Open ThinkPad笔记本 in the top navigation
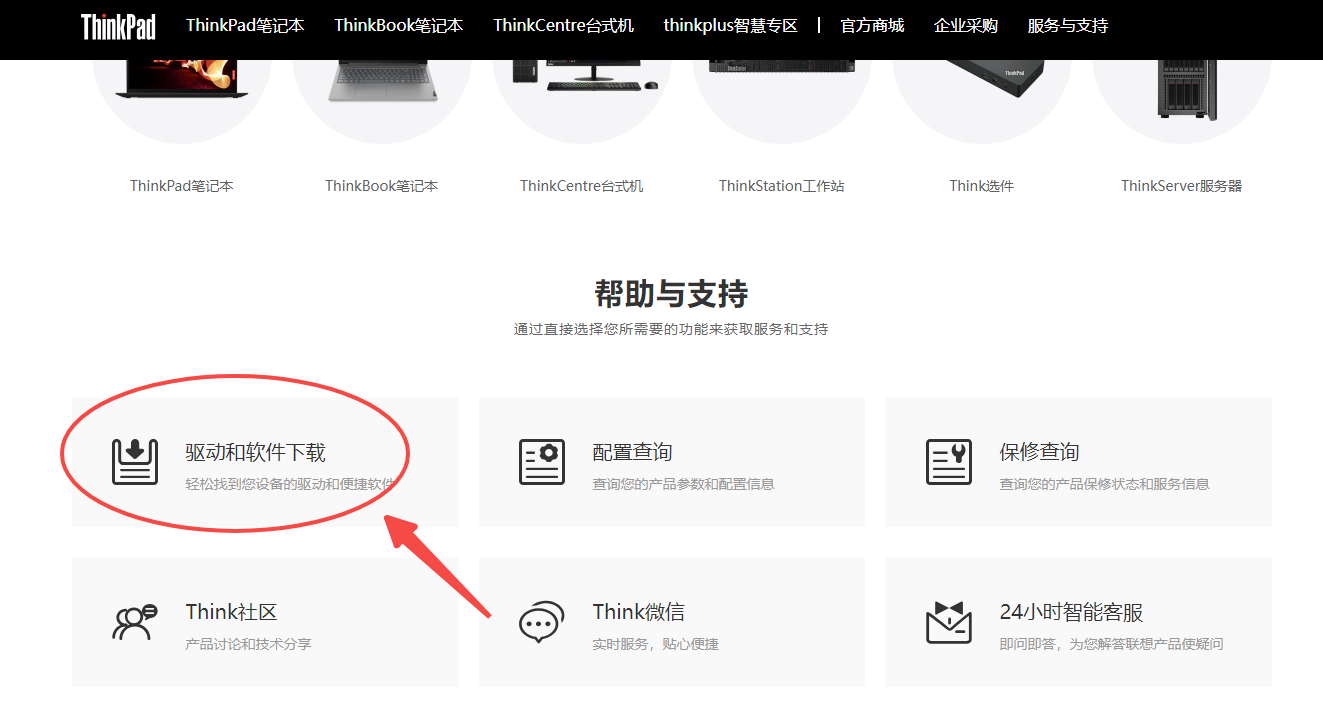 pos(245,26)
